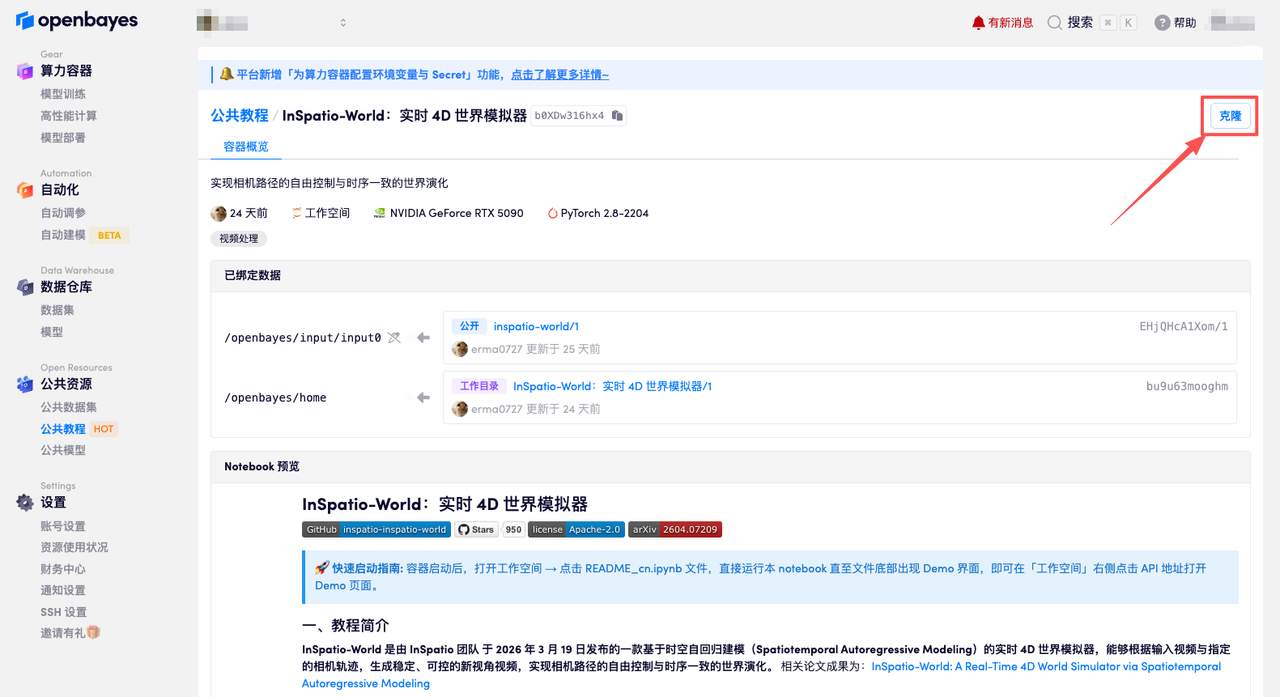Viewport: 1280px width, 697px height.
Task: Open 数据集 menu item
Action: [57, 310]
